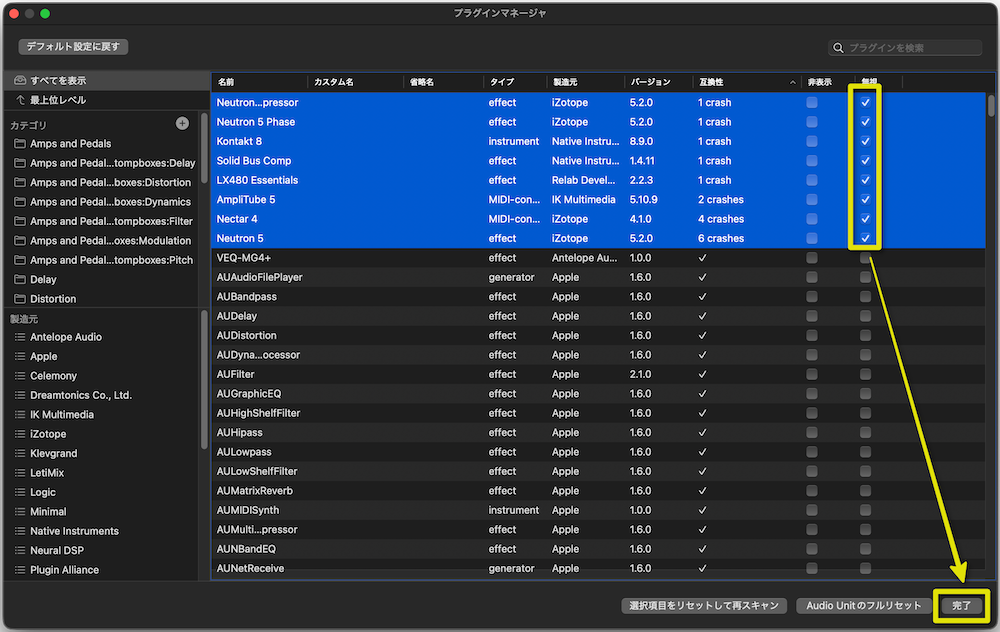Click the list icon next to Native Instruments
Image resolution: width=1000 pixels, height=632 pixels.
[x=20, y=531]
